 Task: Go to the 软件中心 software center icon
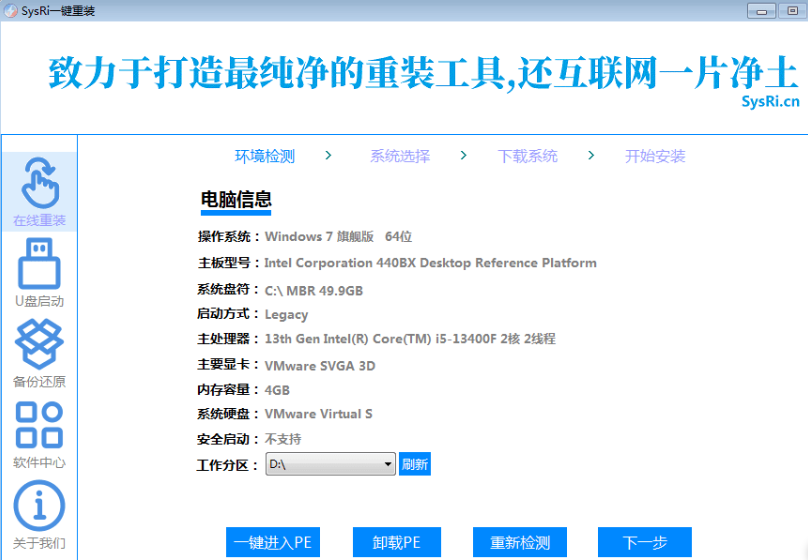coord(39,432)
